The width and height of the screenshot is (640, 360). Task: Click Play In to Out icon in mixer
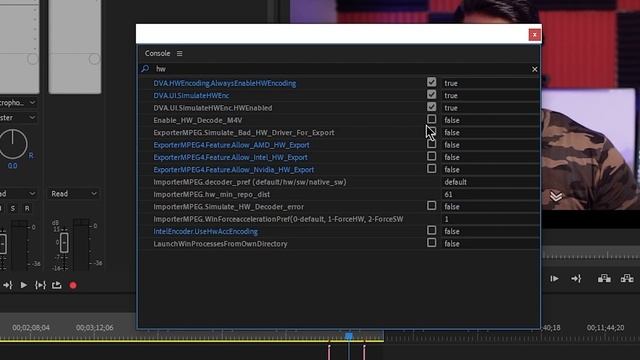pos(40,285)
